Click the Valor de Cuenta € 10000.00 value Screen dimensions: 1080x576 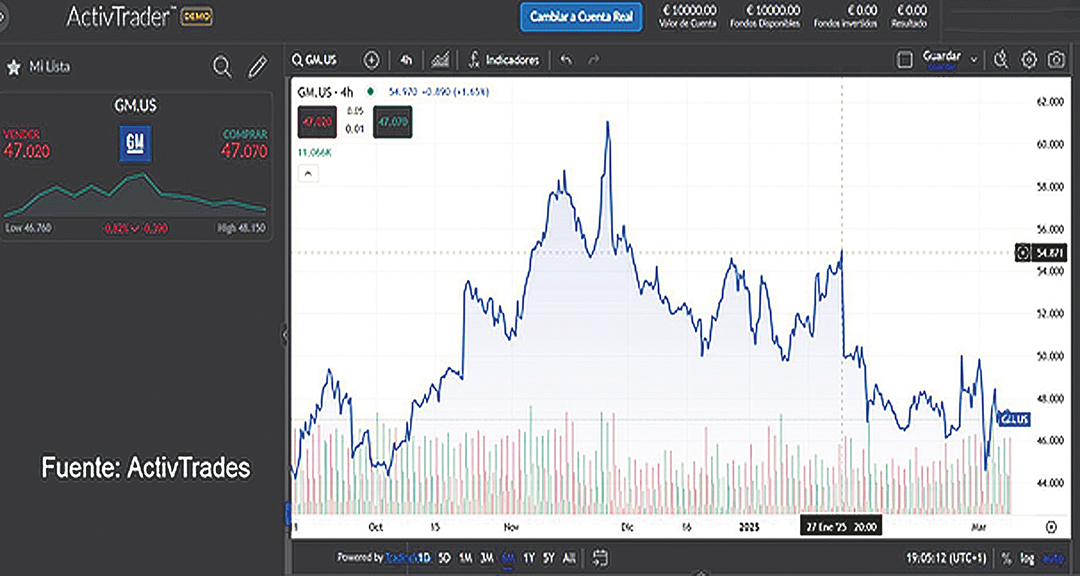(x=689, y=10)
